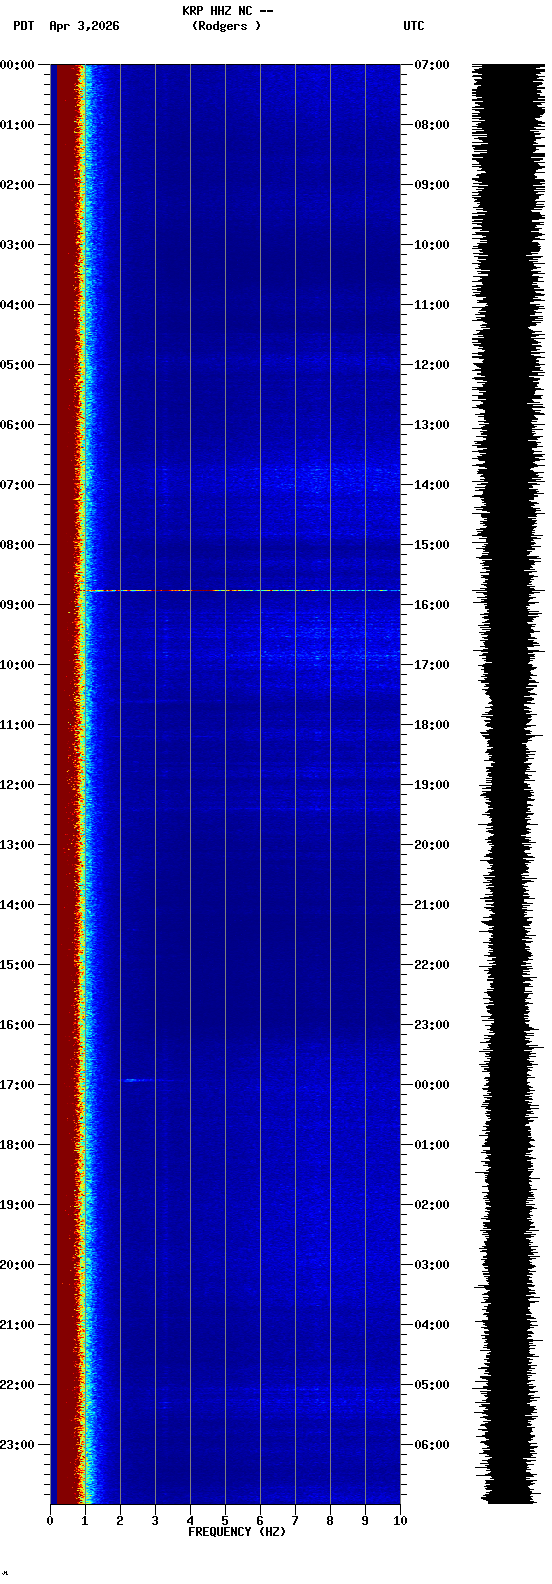Click the 07:00 UTC time label
The width and height of the screenshot is (552, 1584).
coord(431,65)
